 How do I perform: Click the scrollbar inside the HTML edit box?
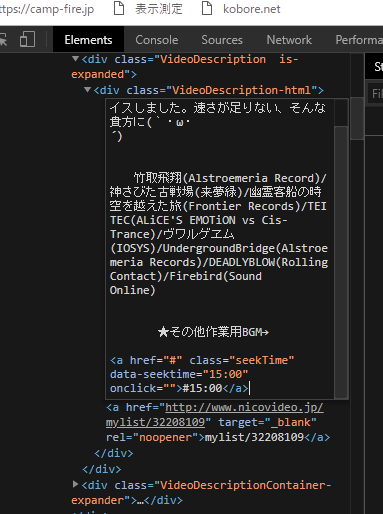(x=341, y=261)
